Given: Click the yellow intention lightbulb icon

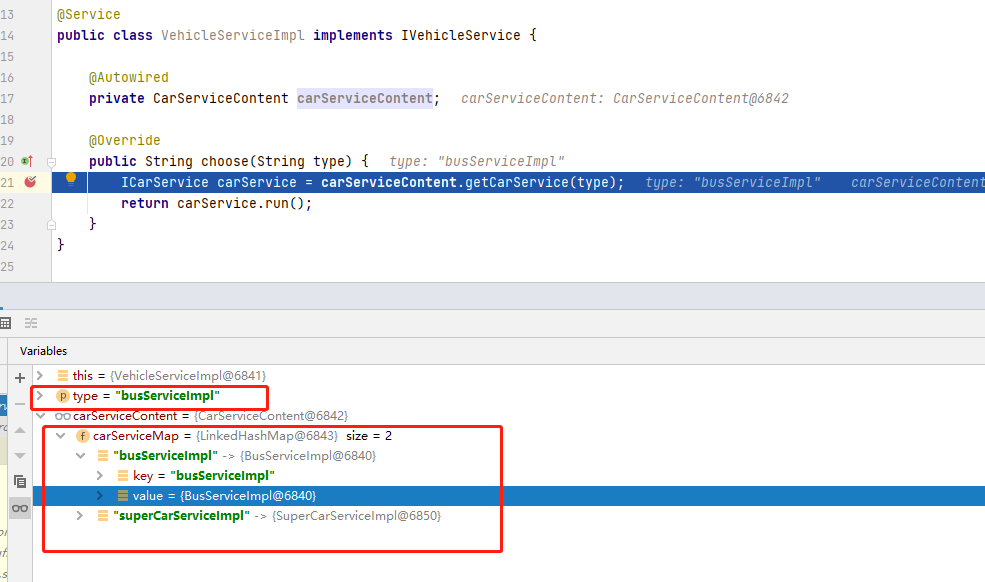Looking at the screenshot, I should pyautogui.click(x=71, y=180).
